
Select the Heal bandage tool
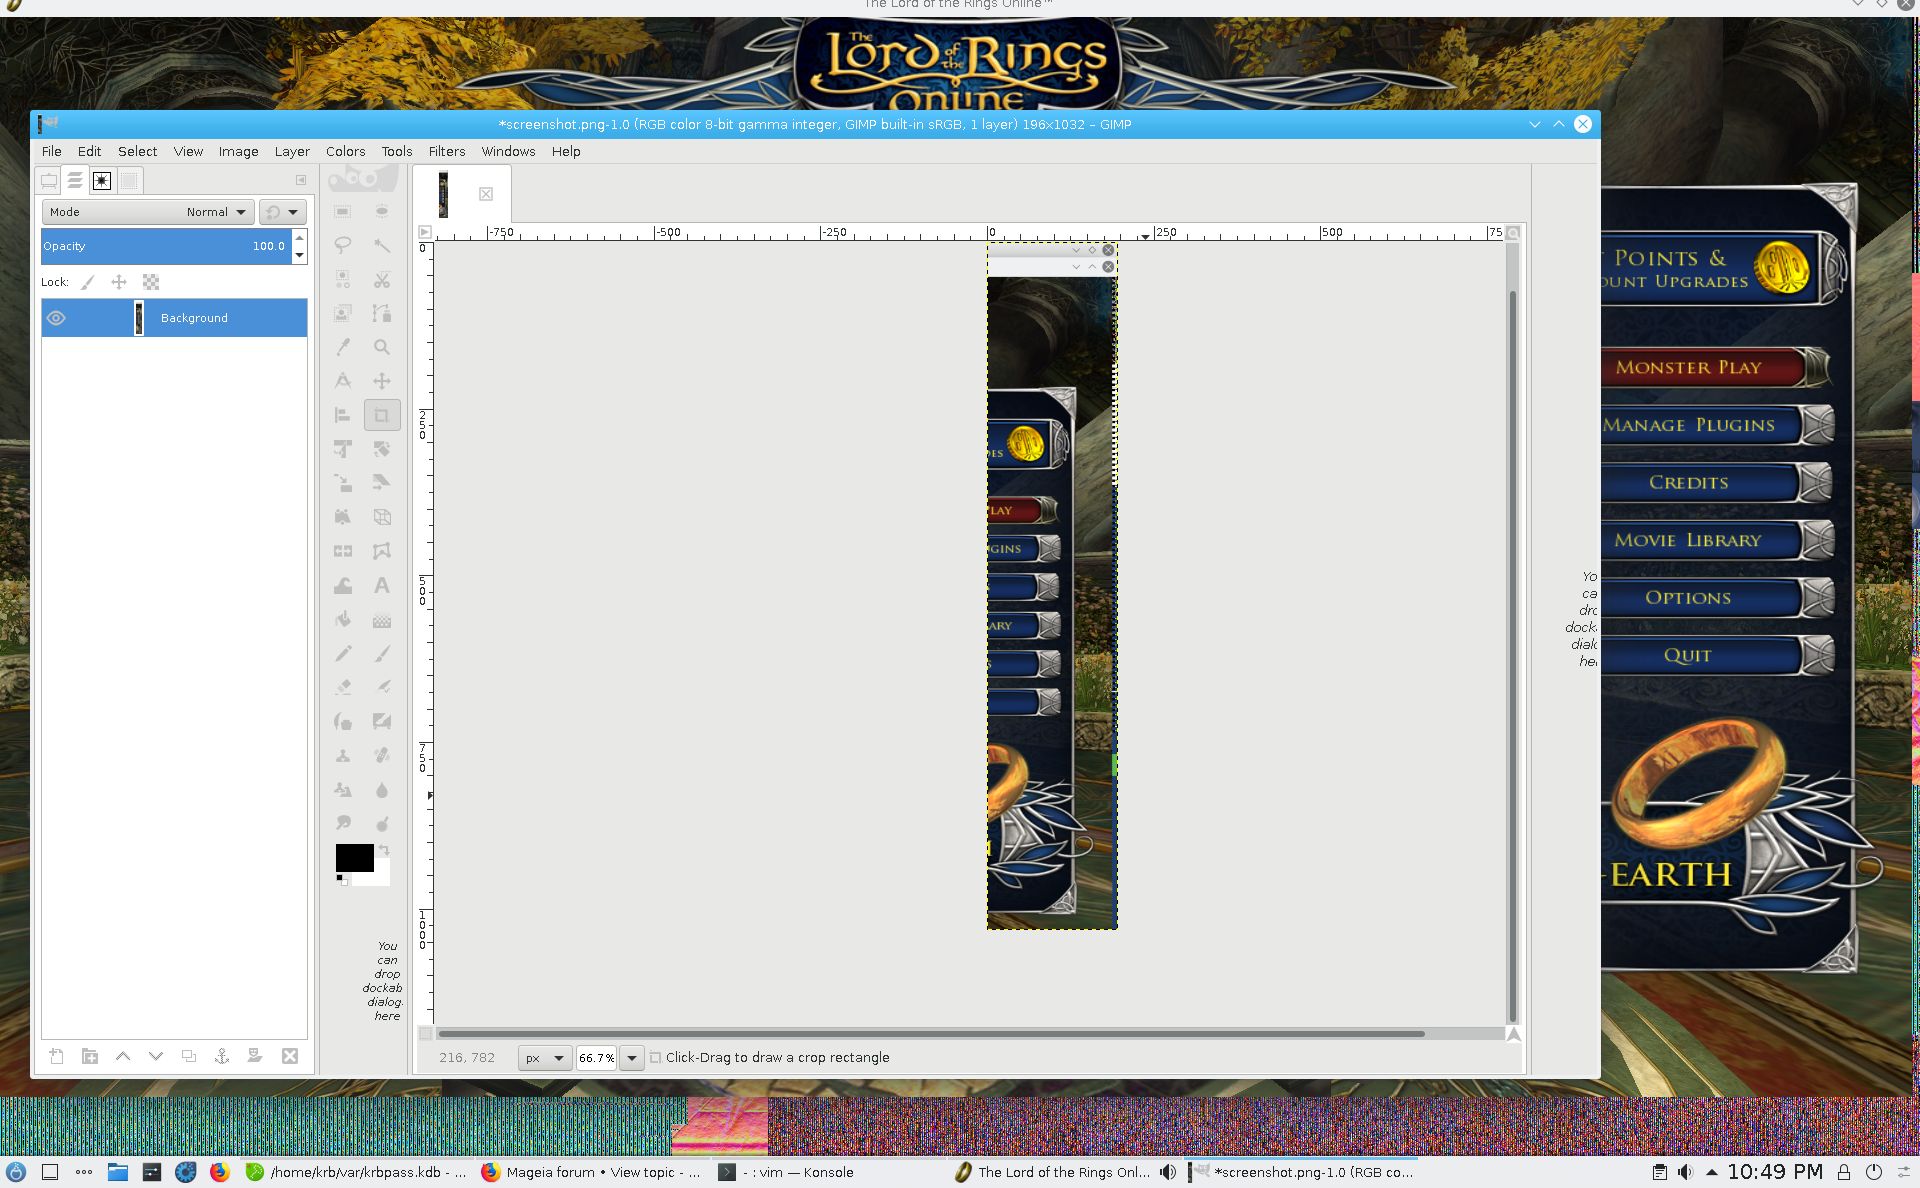381,755
